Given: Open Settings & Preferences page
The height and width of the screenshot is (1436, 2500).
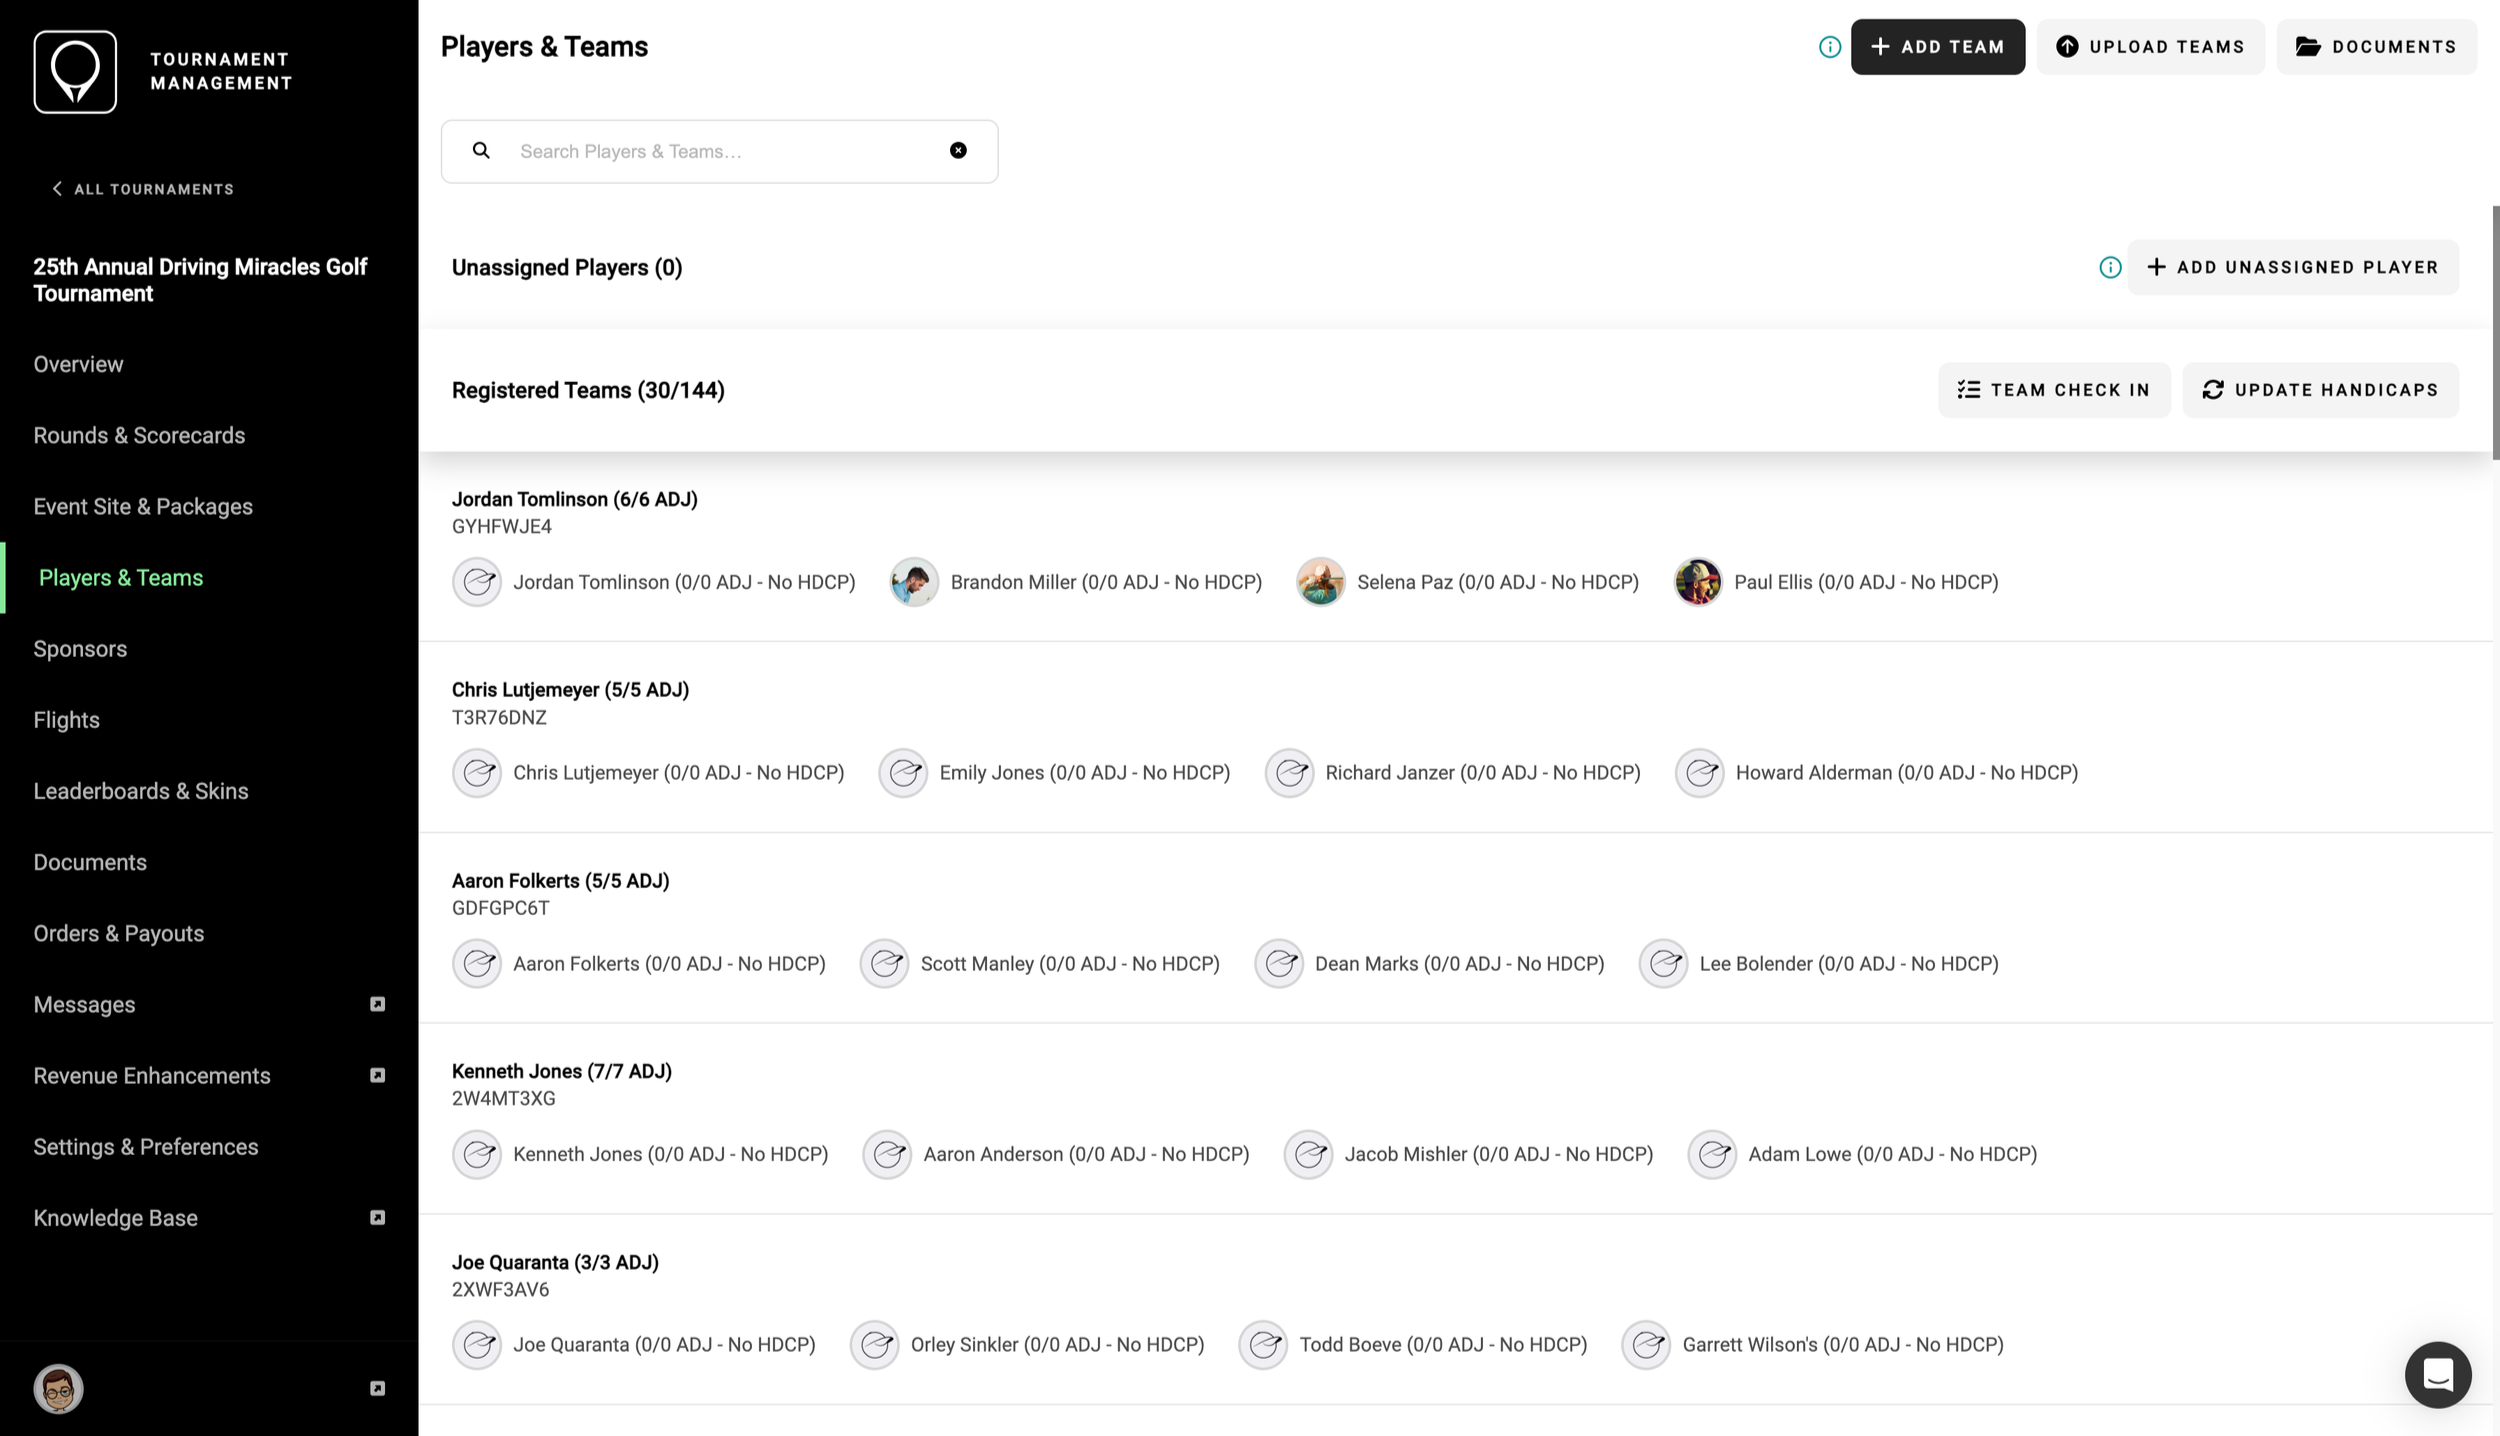Looking at the screenshot, I should [x=146, y=1147].
